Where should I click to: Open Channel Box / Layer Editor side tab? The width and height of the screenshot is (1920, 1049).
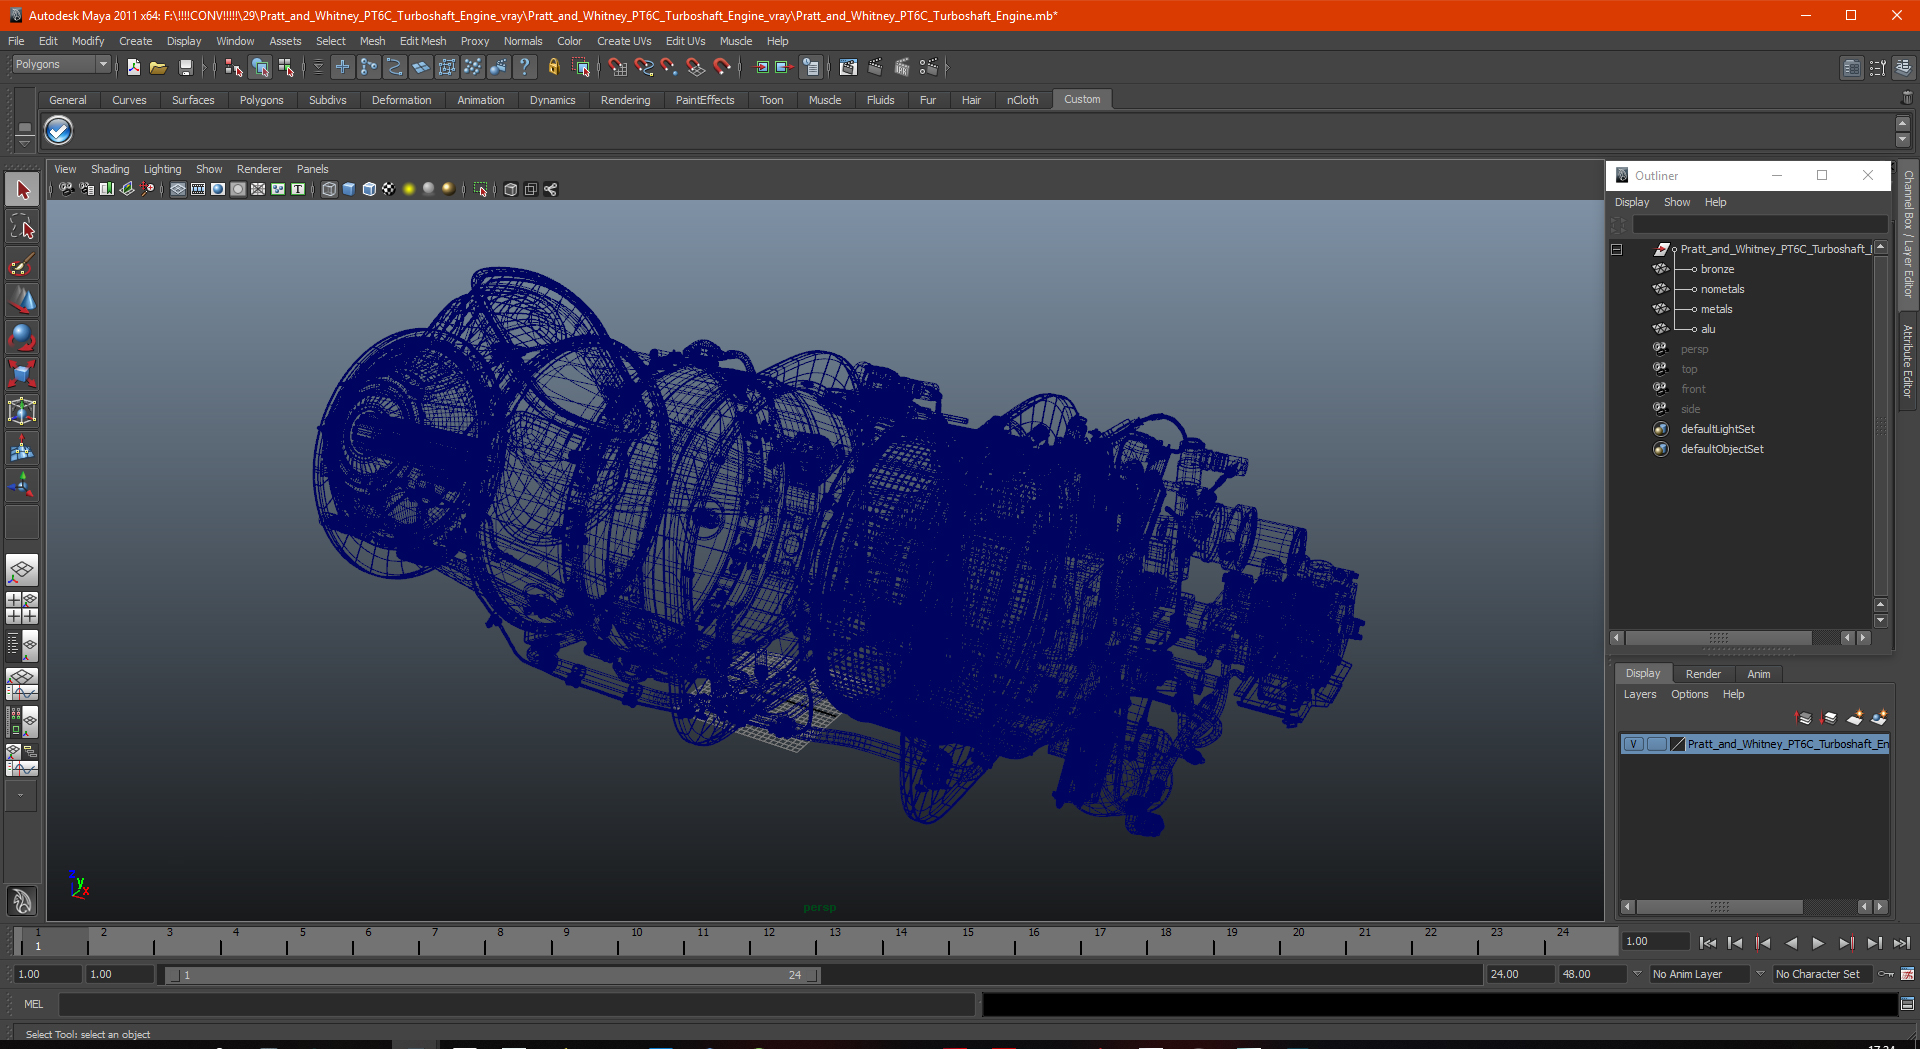(1908, 233)
